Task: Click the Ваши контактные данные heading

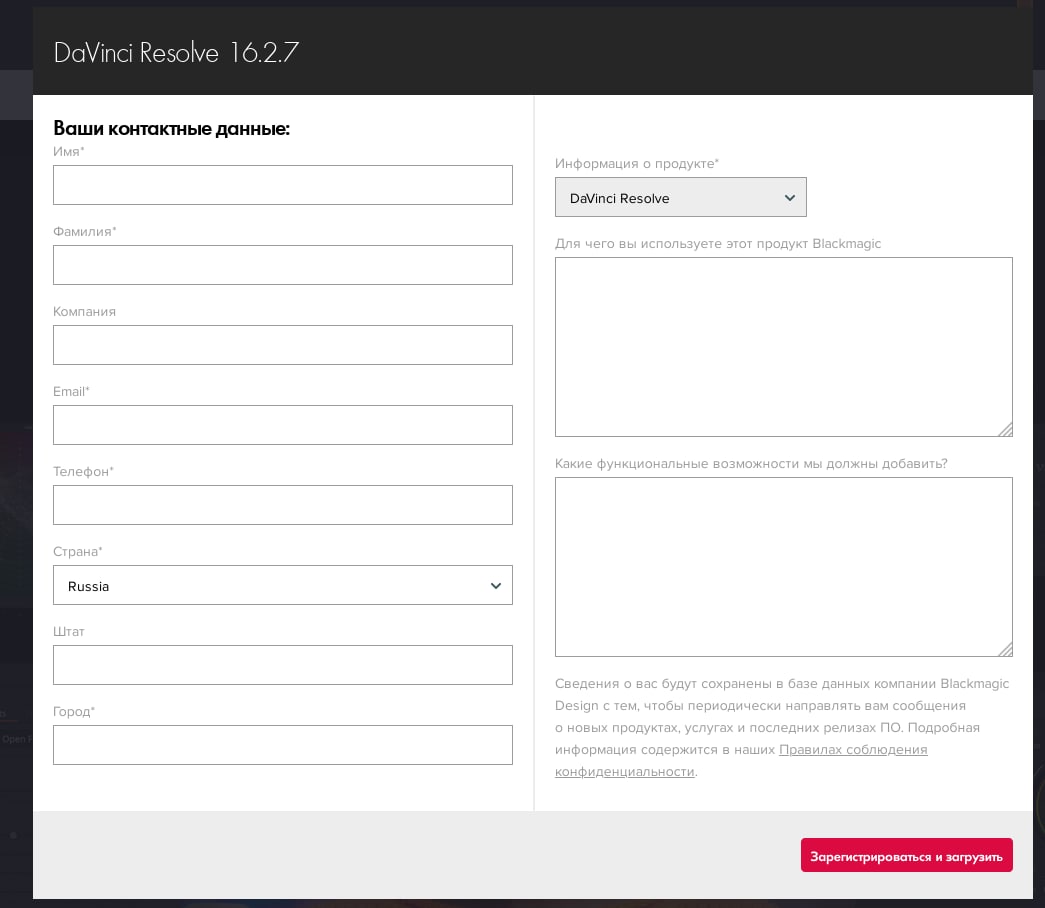Action: [171, 128]
